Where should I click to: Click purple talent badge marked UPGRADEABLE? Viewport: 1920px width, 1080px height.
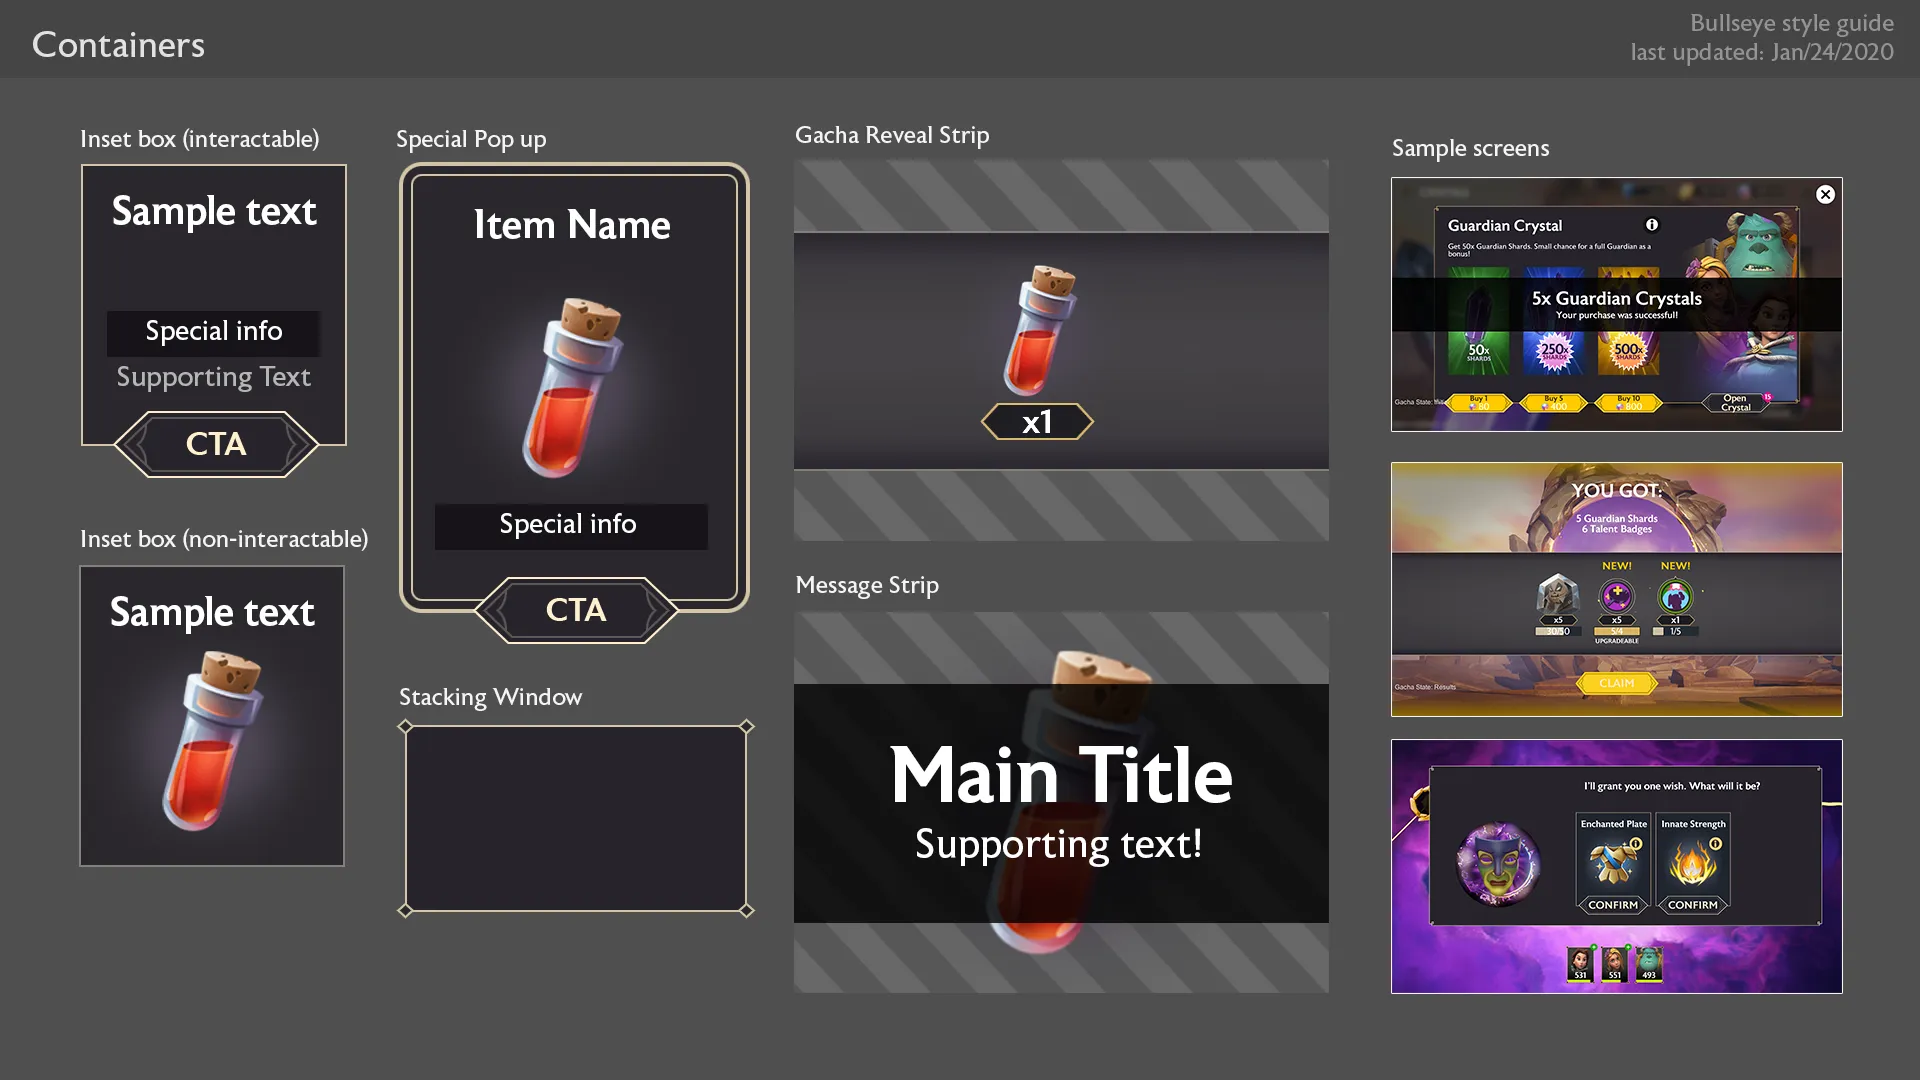tap(1617, 597)
